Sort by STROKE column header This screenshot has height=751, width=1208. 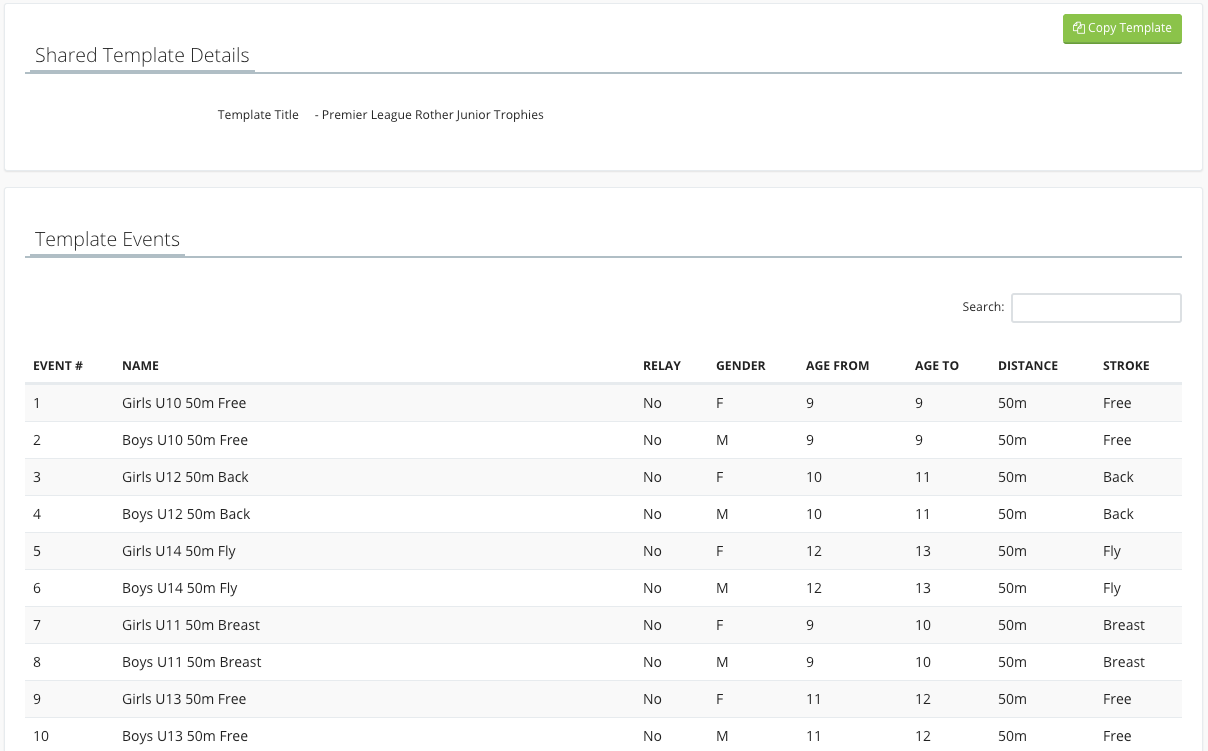click(x=1126, y=366)
